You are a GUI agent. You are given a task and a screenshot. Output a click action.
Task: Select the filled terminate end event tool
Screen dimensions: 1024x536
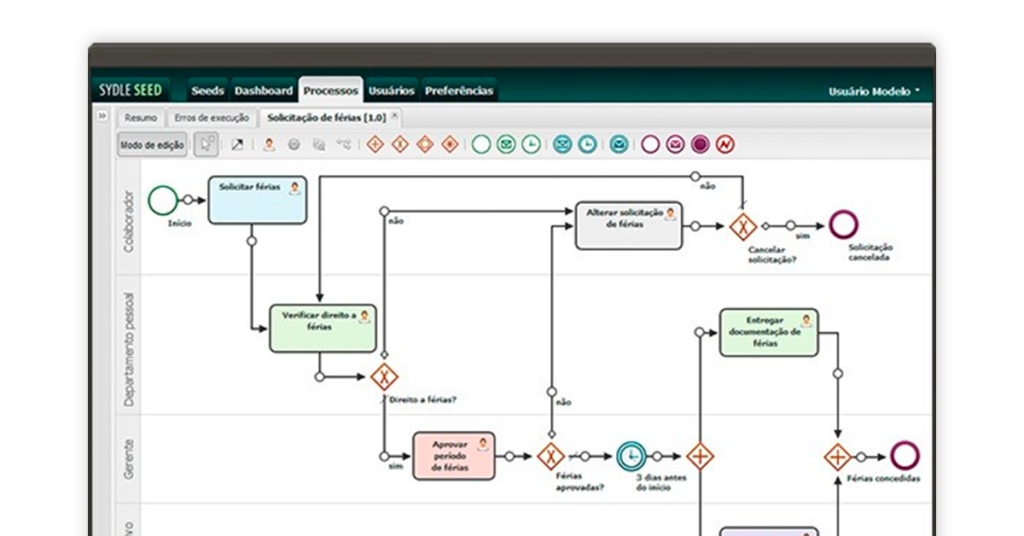(x=700, y=144)
